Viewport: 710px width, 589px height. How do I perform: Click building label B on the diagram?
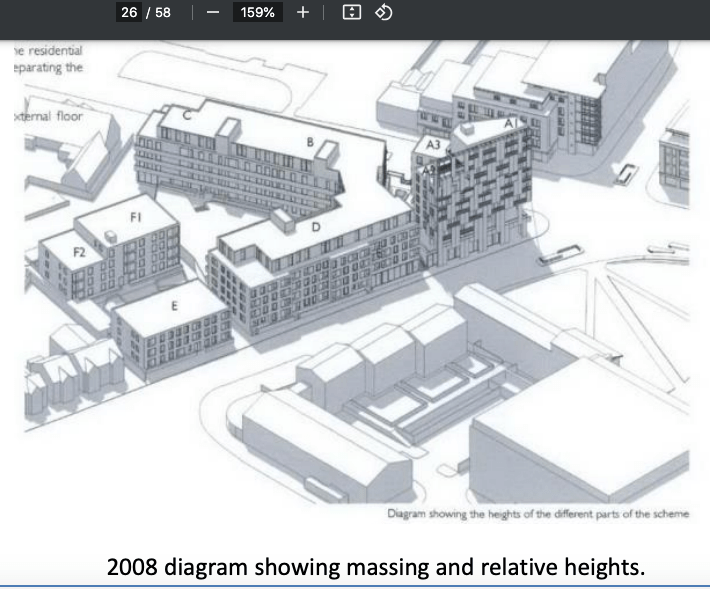(x=311, y=143)
